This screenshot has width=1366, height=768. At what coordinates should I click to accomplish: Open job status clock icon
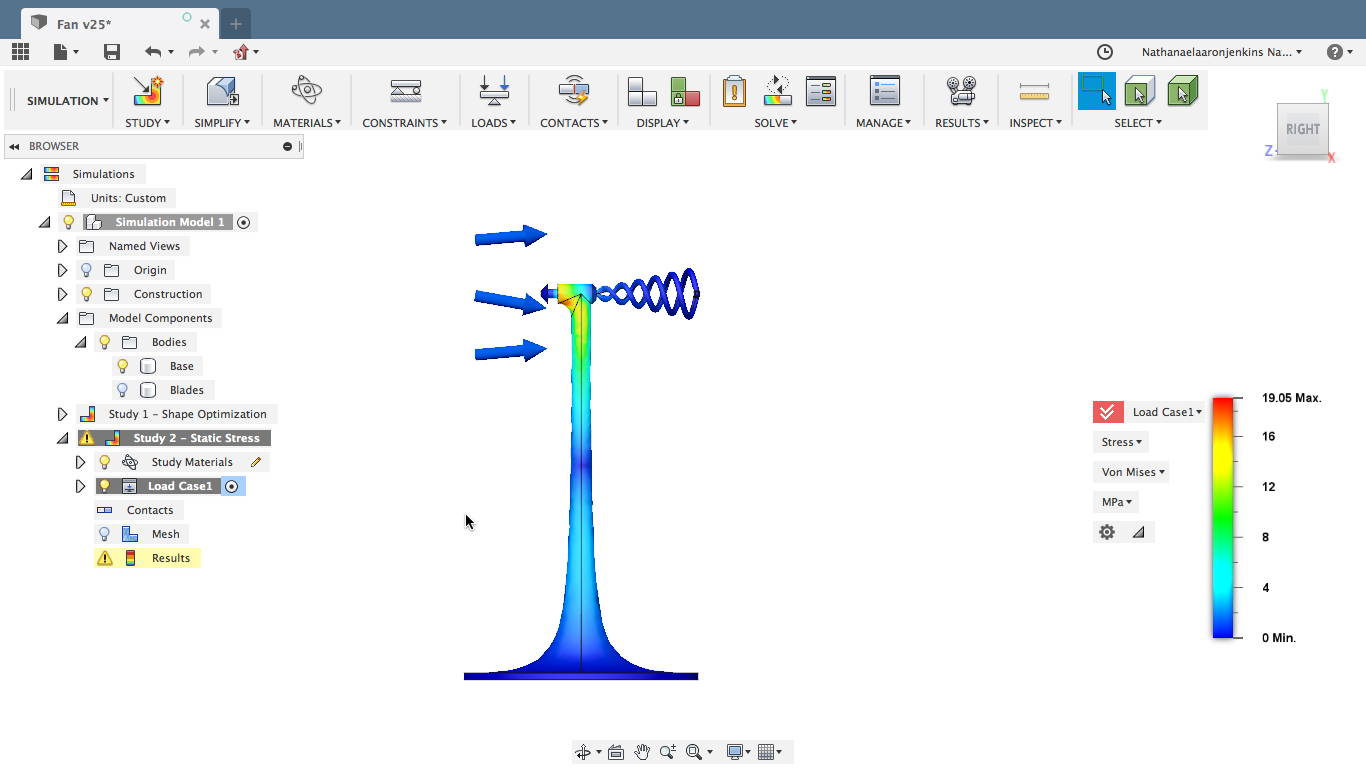(1105, 52)
